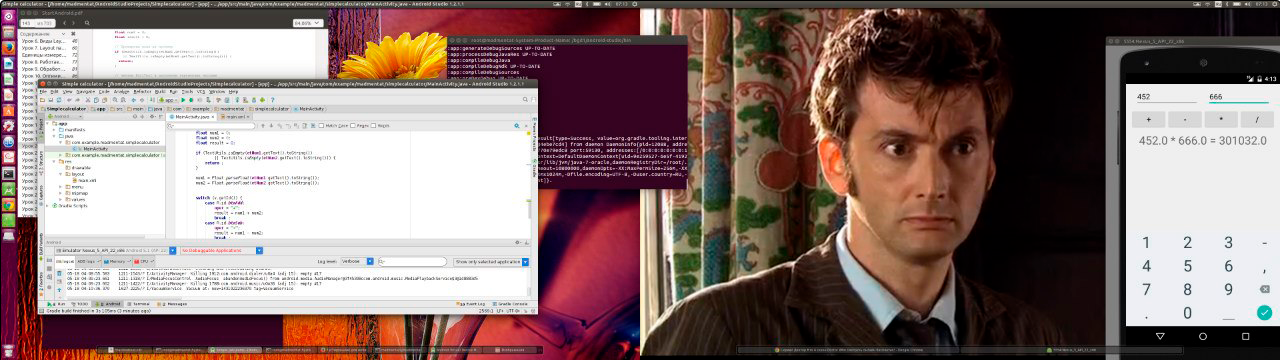The width and height of the screenshot is (1280, 360).
Task: Select 'Урок 7. Layout' entry in PDF outline
Action: click(44, 48)
